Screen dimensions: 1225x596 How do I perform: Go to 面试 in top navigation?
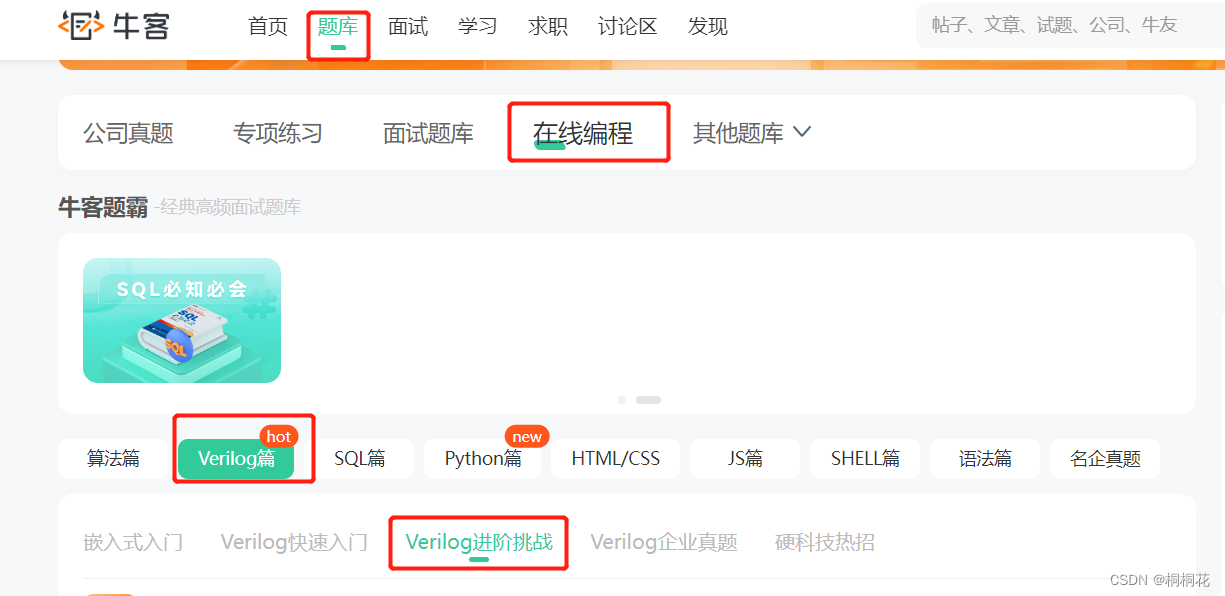pyautogui.click(x=408, y=27)
